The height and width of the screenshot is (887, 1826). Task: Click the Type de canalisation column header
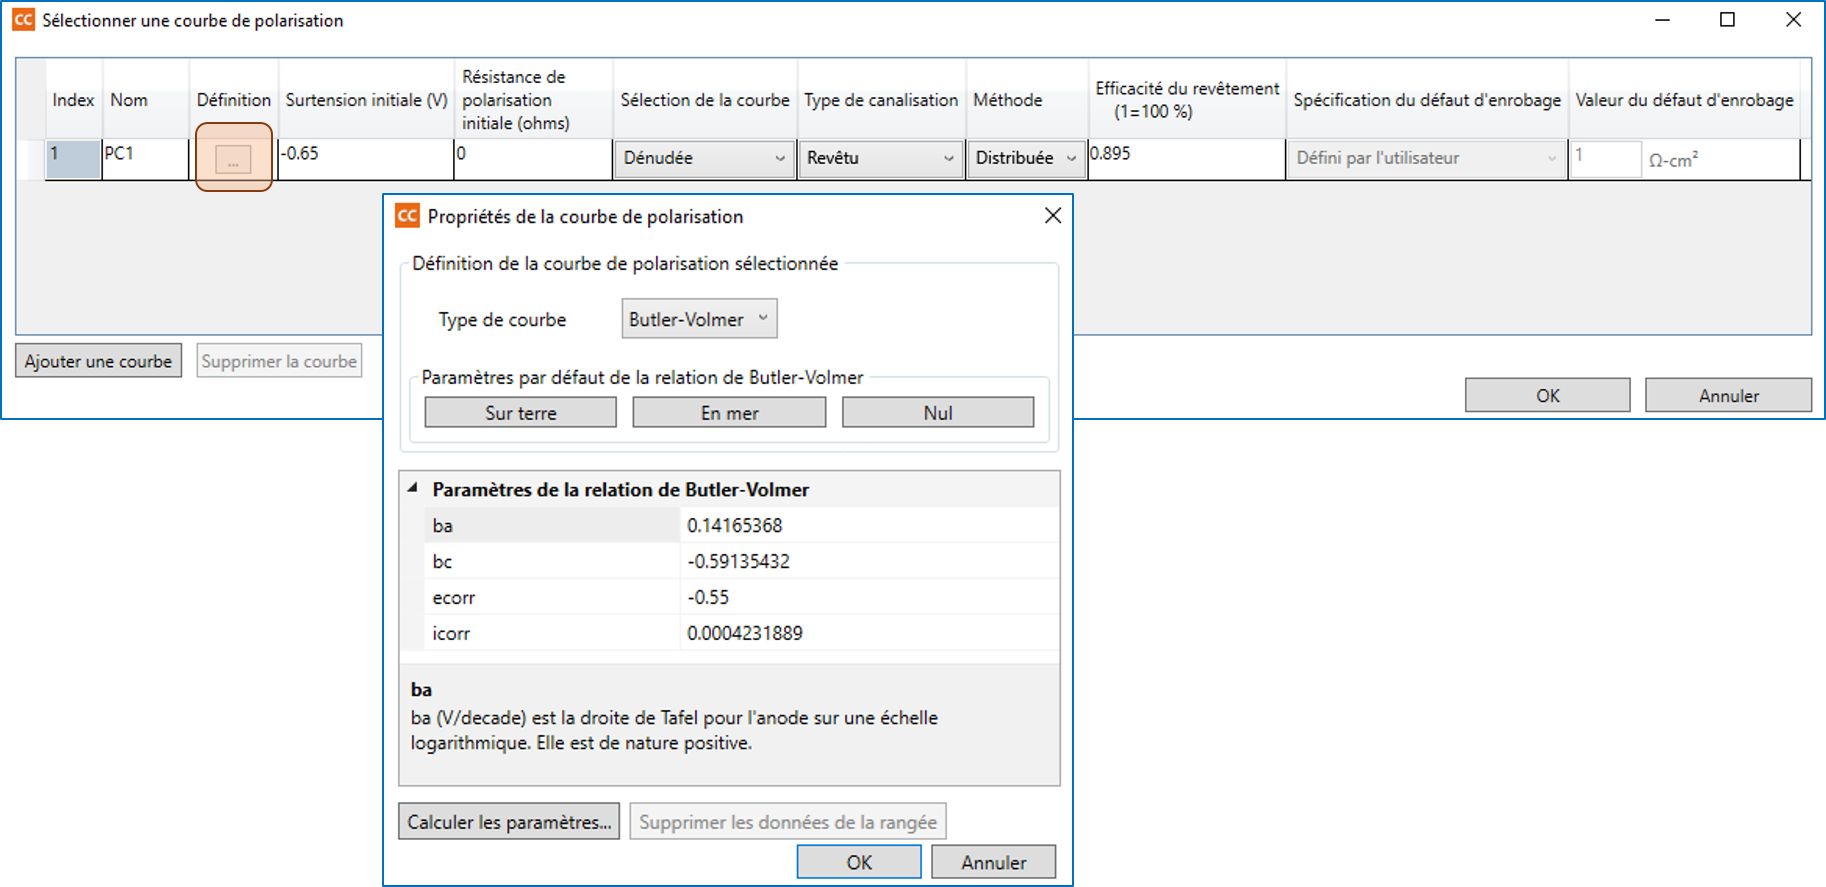tap(881, 100)
